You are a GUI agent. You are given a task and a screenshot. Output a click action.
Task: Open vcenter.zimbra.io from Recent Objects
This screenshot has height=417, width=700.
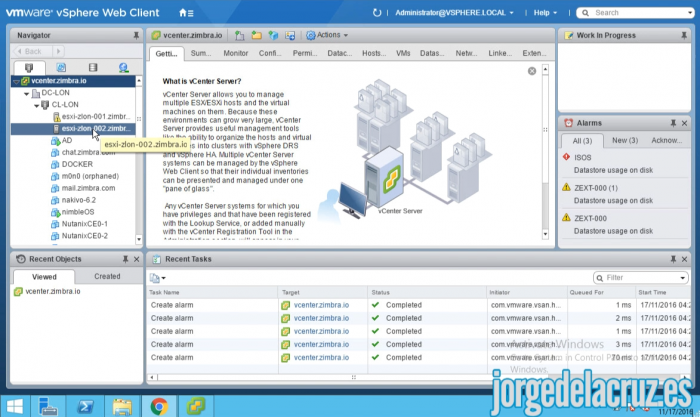(53, 291)
